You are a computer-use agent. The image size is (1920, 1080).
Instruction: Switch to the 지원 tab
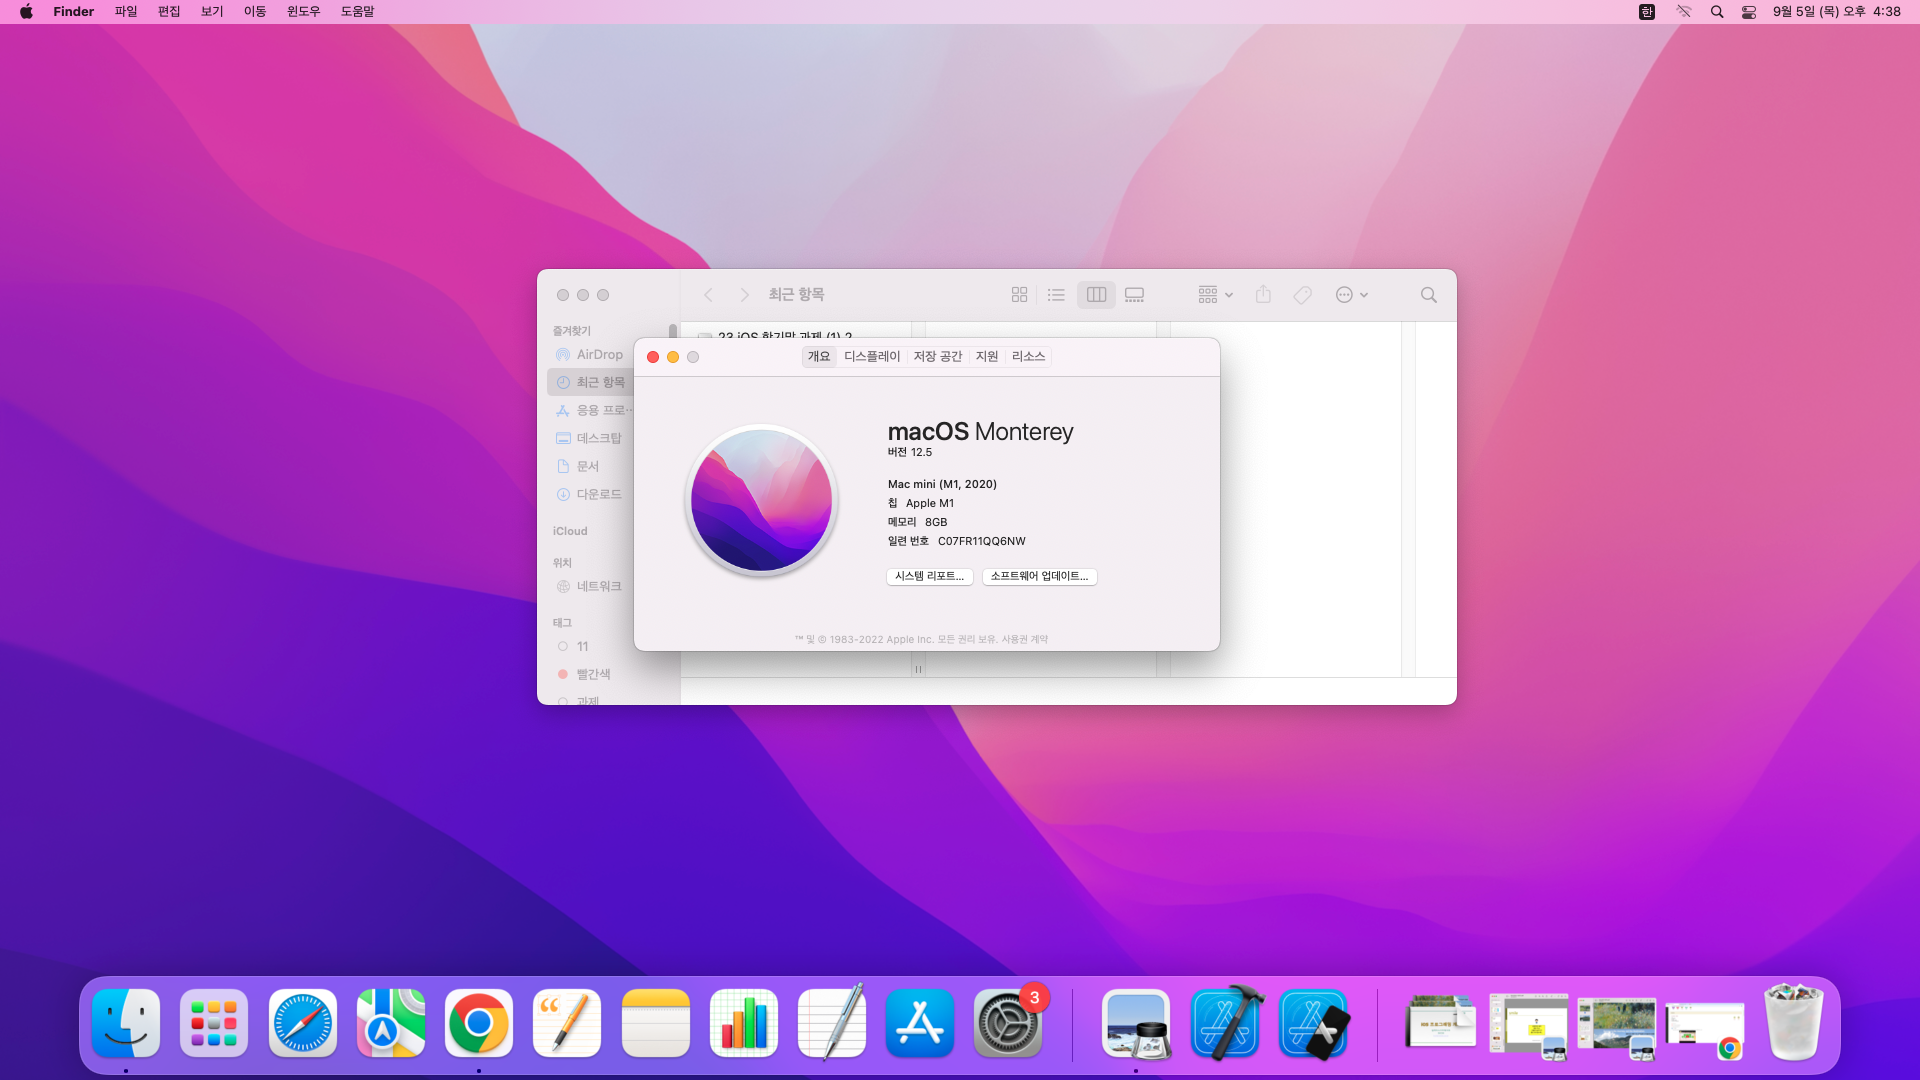tap(987, 357)
